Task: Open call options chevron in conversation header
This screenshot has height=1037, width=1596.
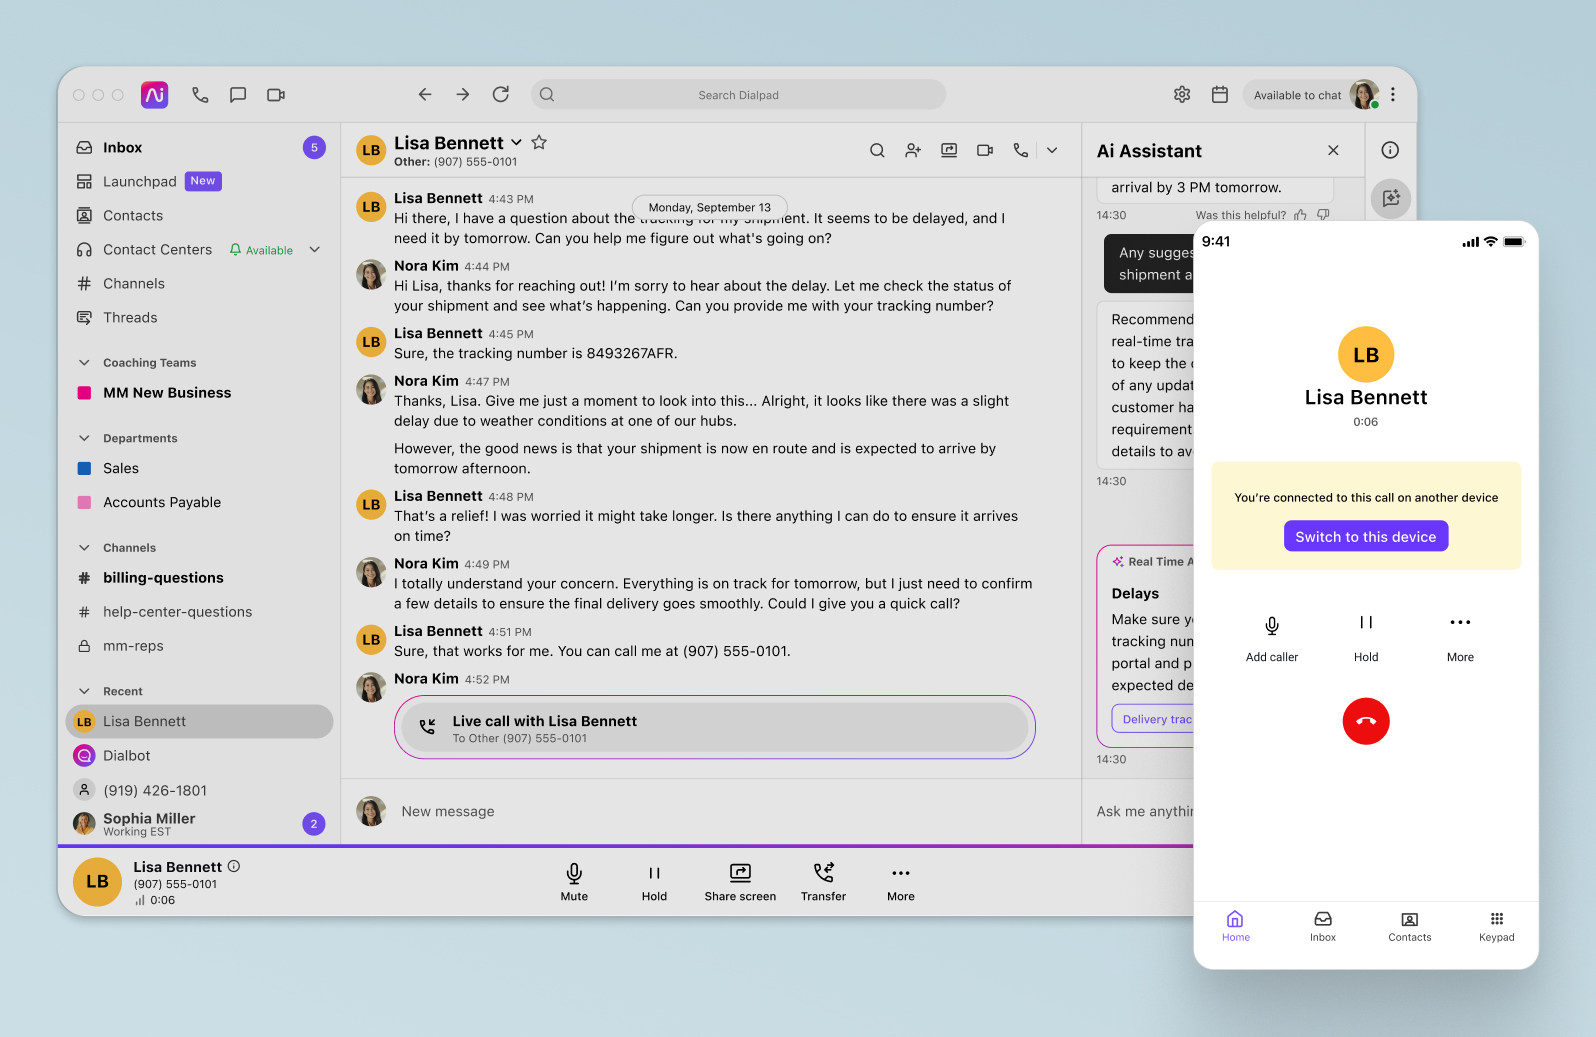Action: click(x=1052, y=150)
